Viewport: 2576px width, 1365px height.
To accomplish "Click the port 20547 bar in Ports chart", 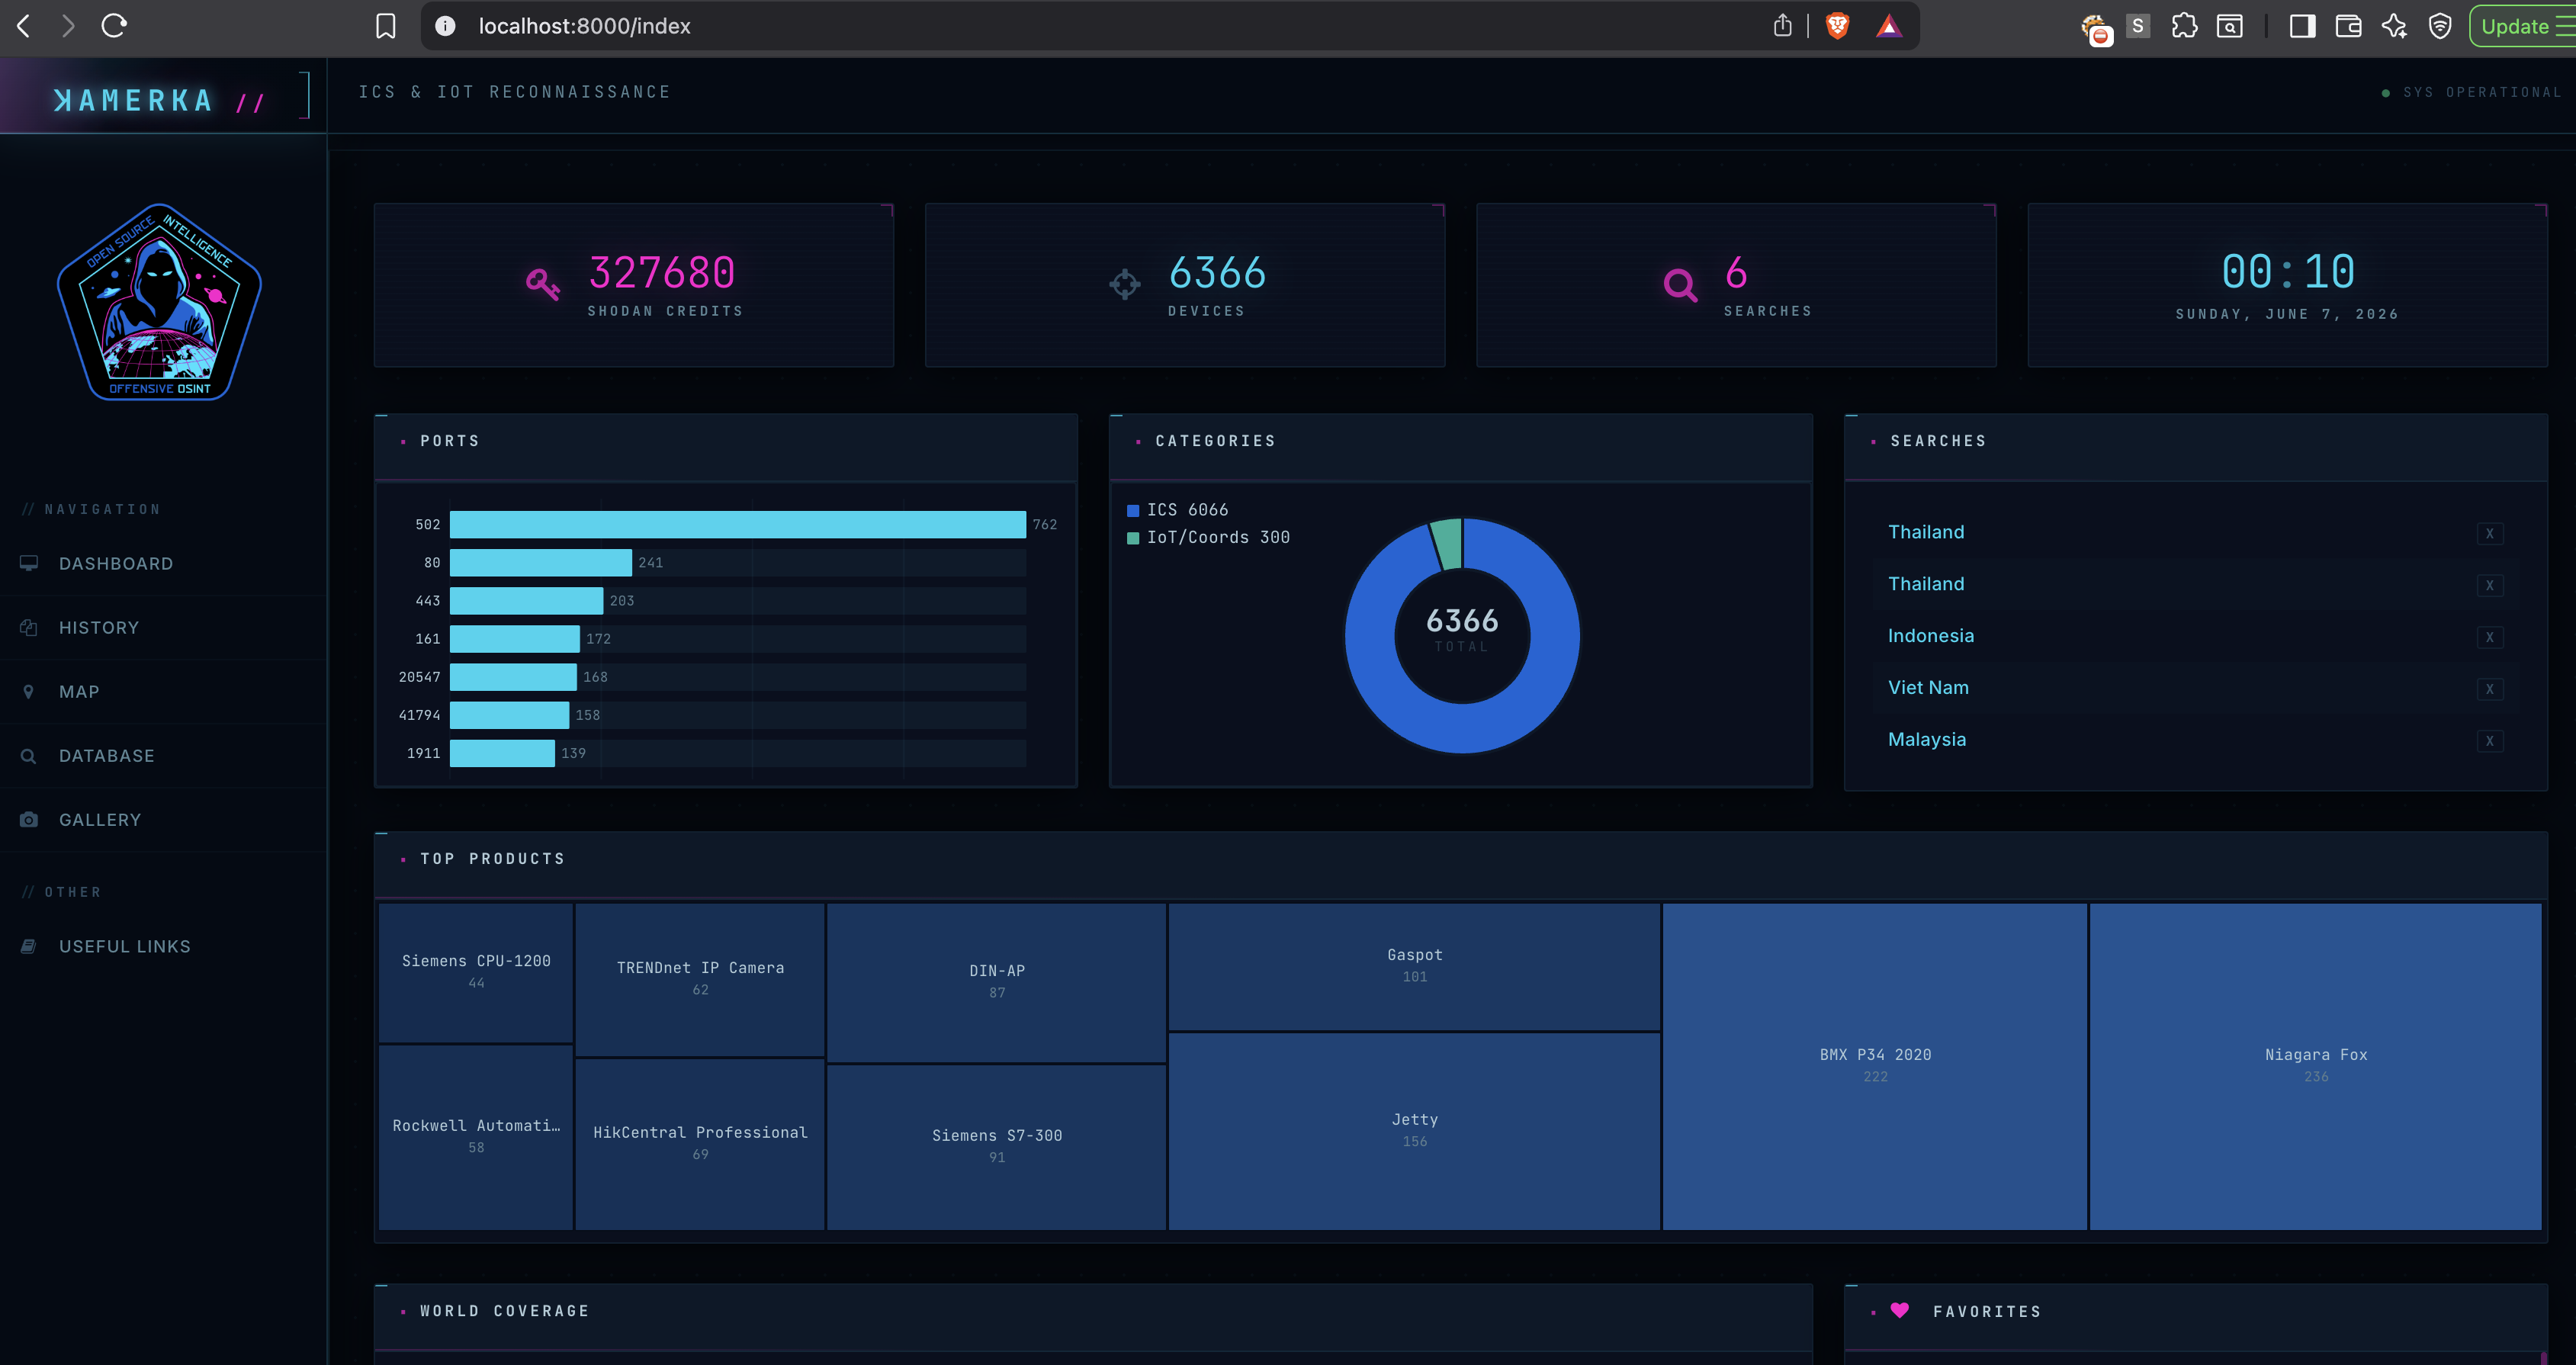I will pyautogui.click(x=513, y=677).
